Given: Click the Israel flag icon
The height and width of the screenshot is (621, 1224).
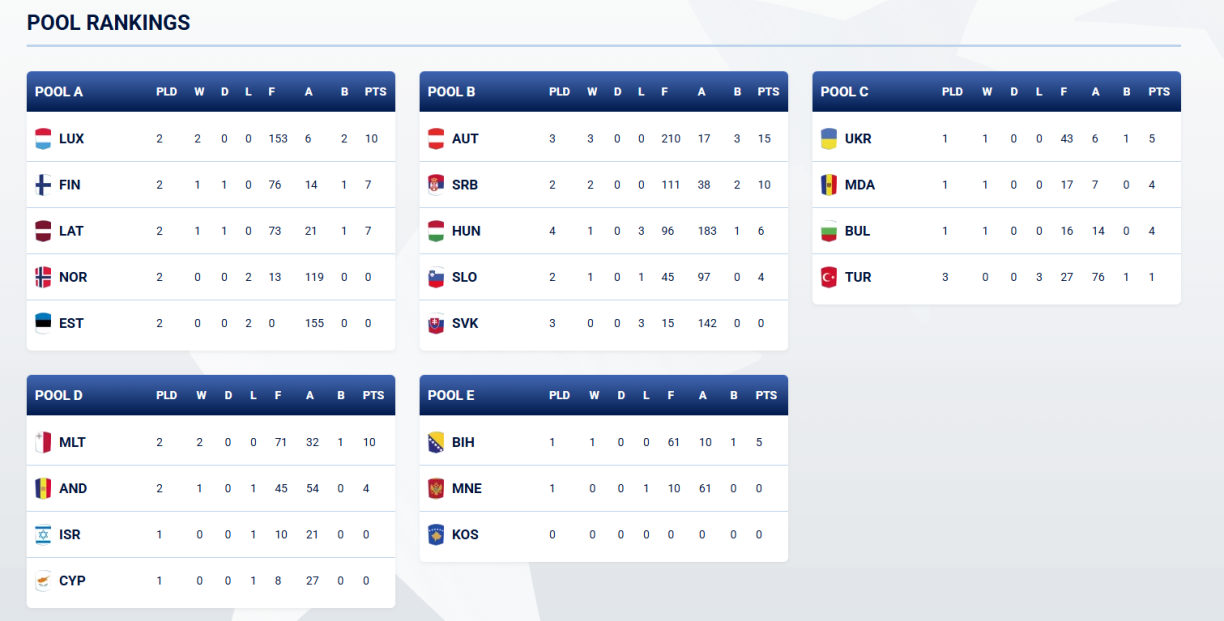Looking at the screenshot, I should 43,535.
